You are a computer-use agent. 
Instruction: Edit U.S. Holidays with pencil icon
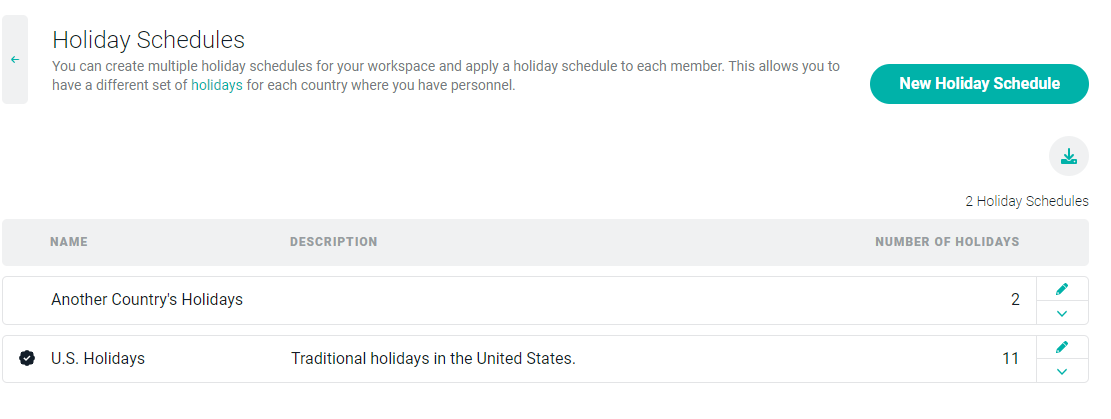tap(1061, 347)
